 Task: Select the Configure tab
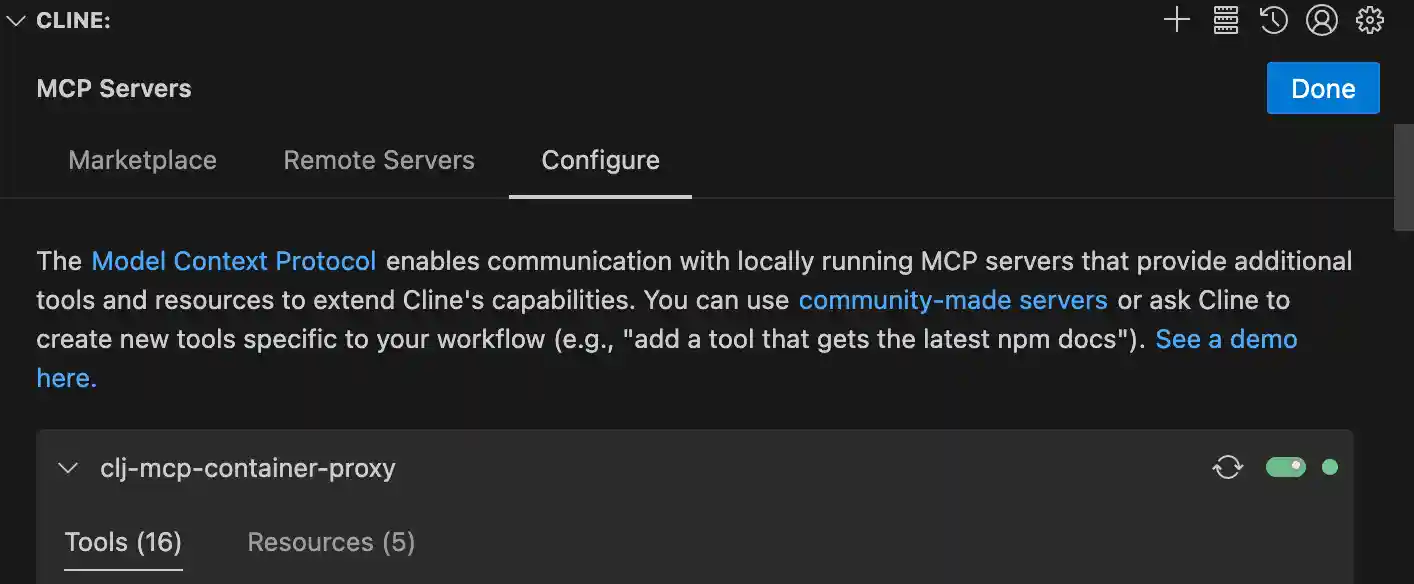coord(600,160)
